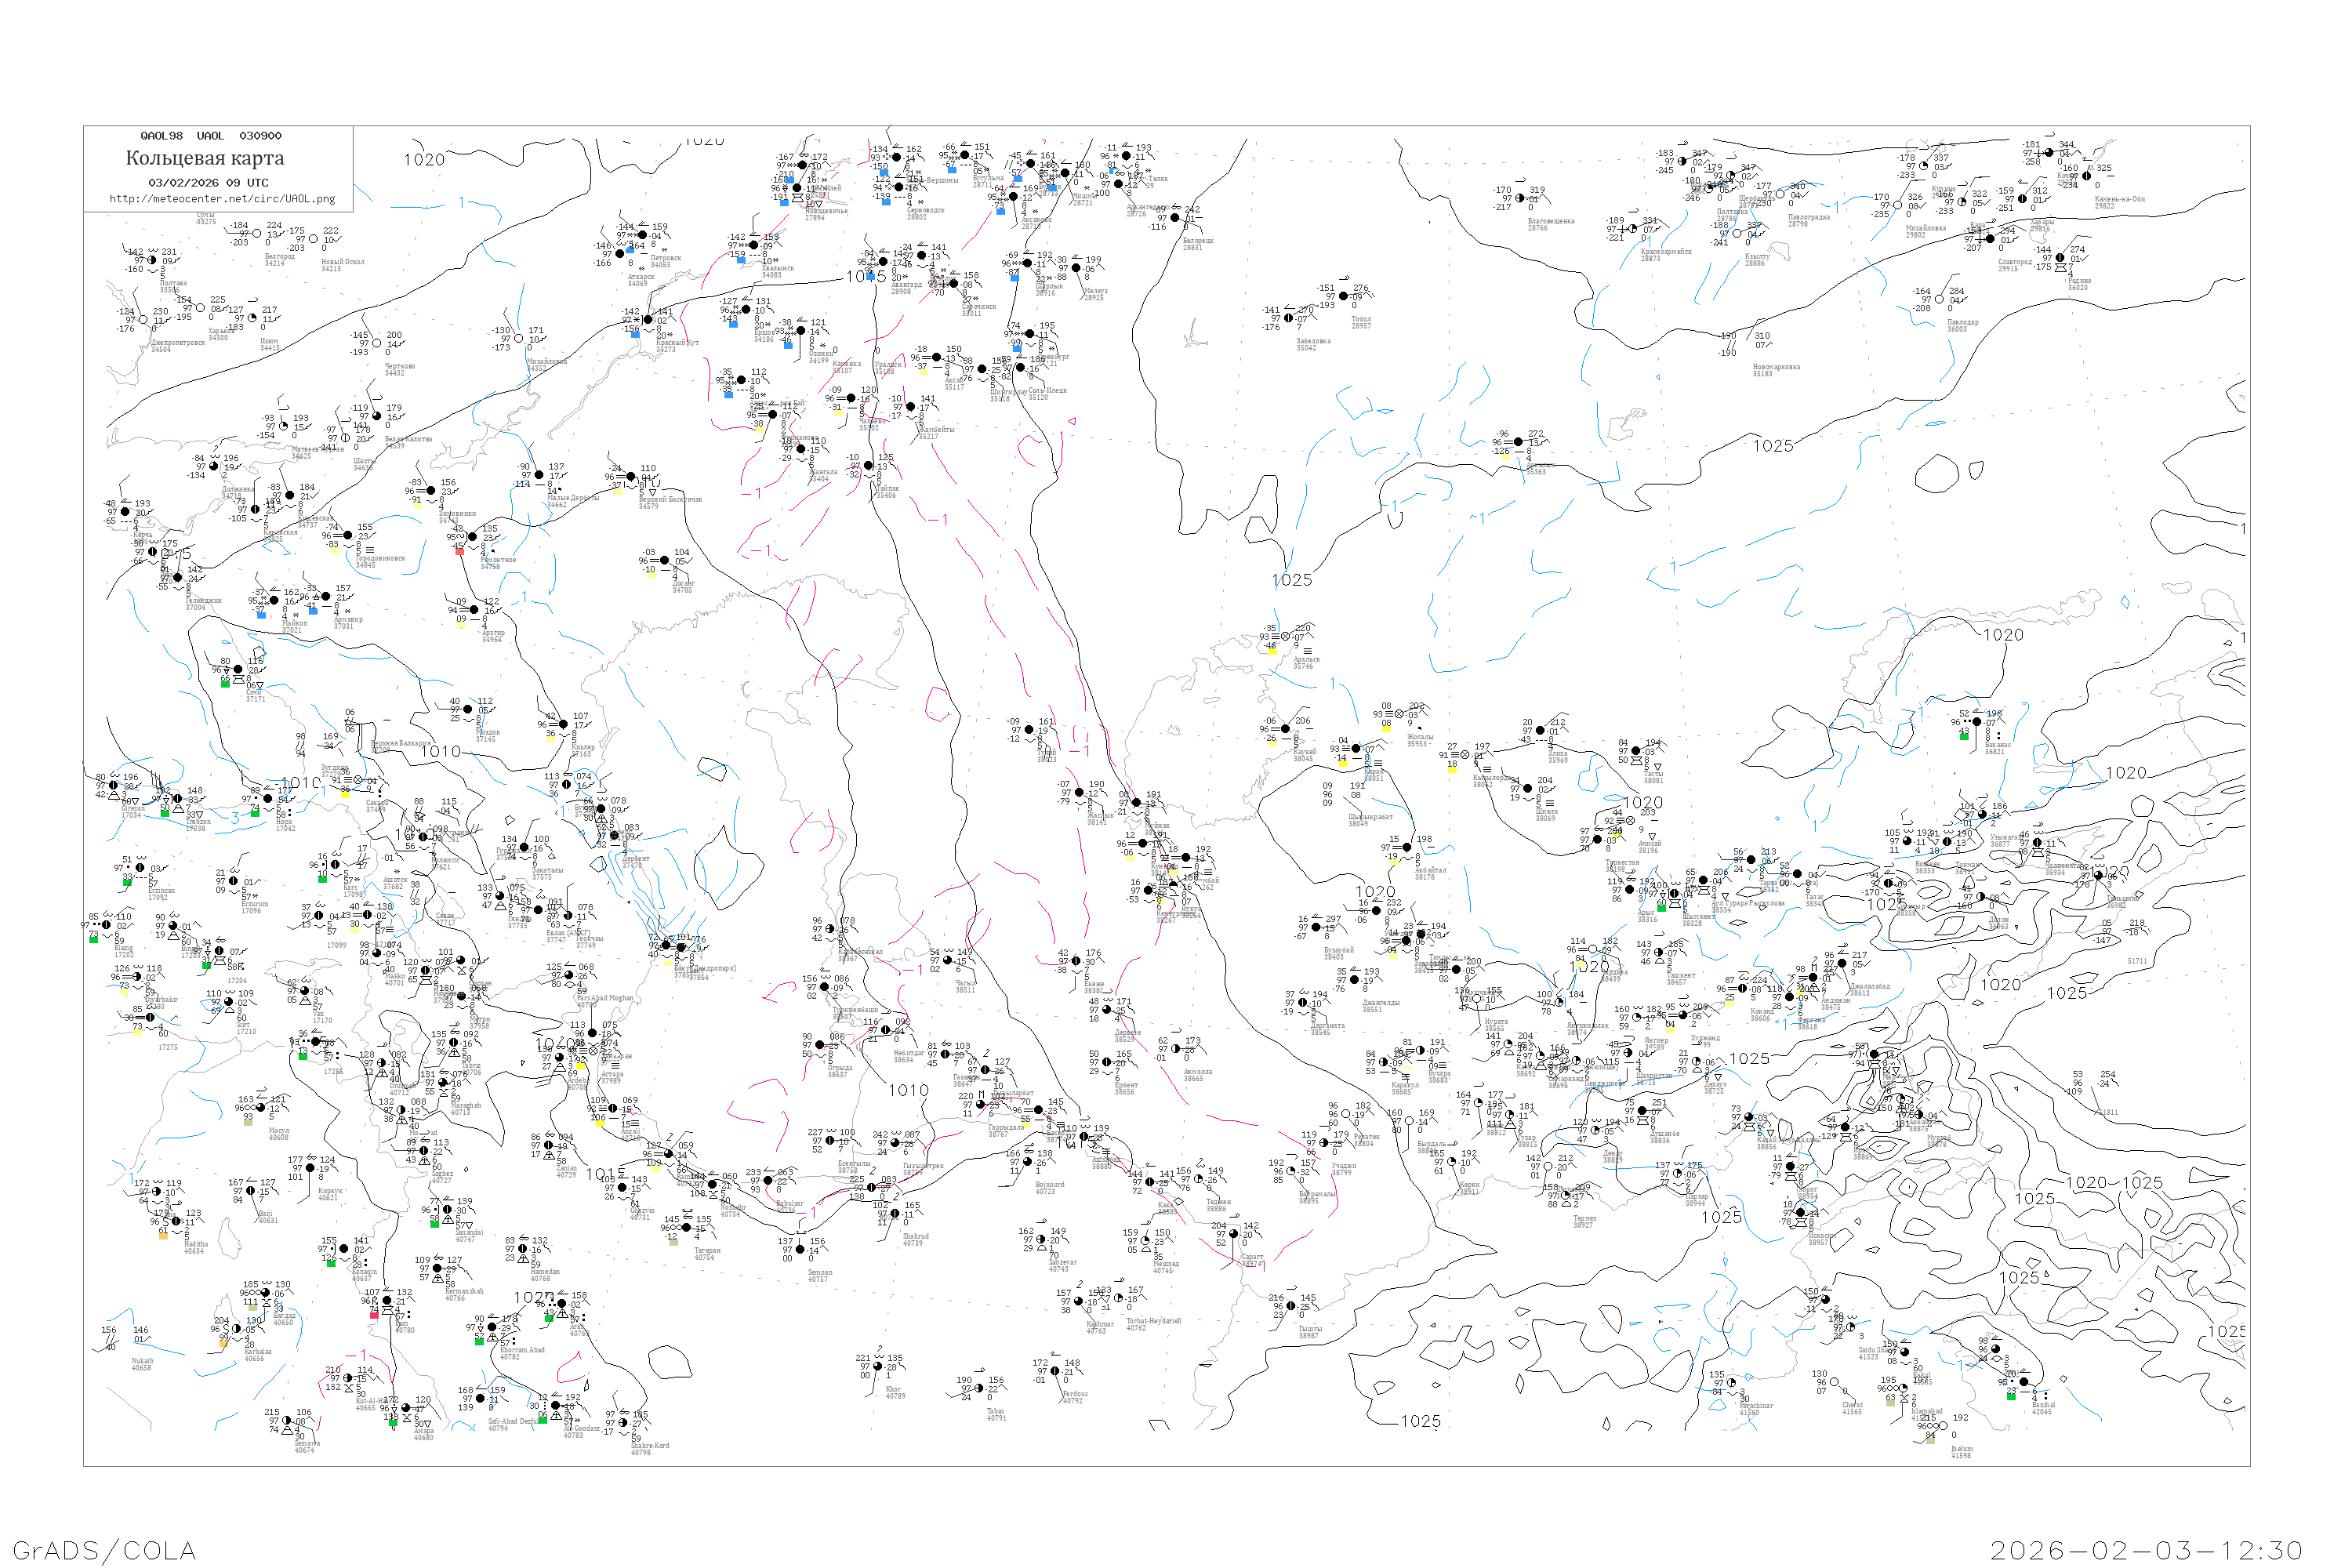Click the Shahrud station circle marker
The image size is (2352, 1568).
896,1214
